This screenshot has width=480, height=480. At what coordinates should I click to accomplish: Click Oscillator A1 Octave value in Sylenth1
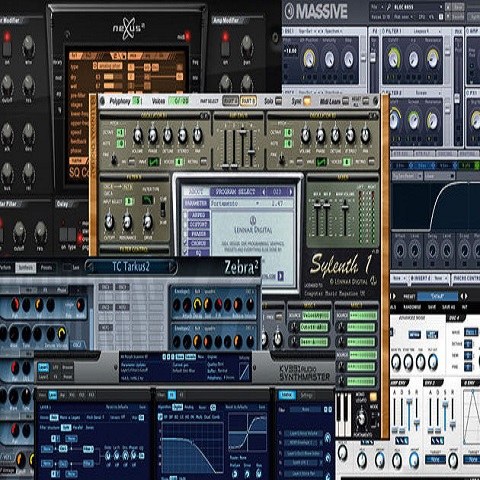pos(120,133)
